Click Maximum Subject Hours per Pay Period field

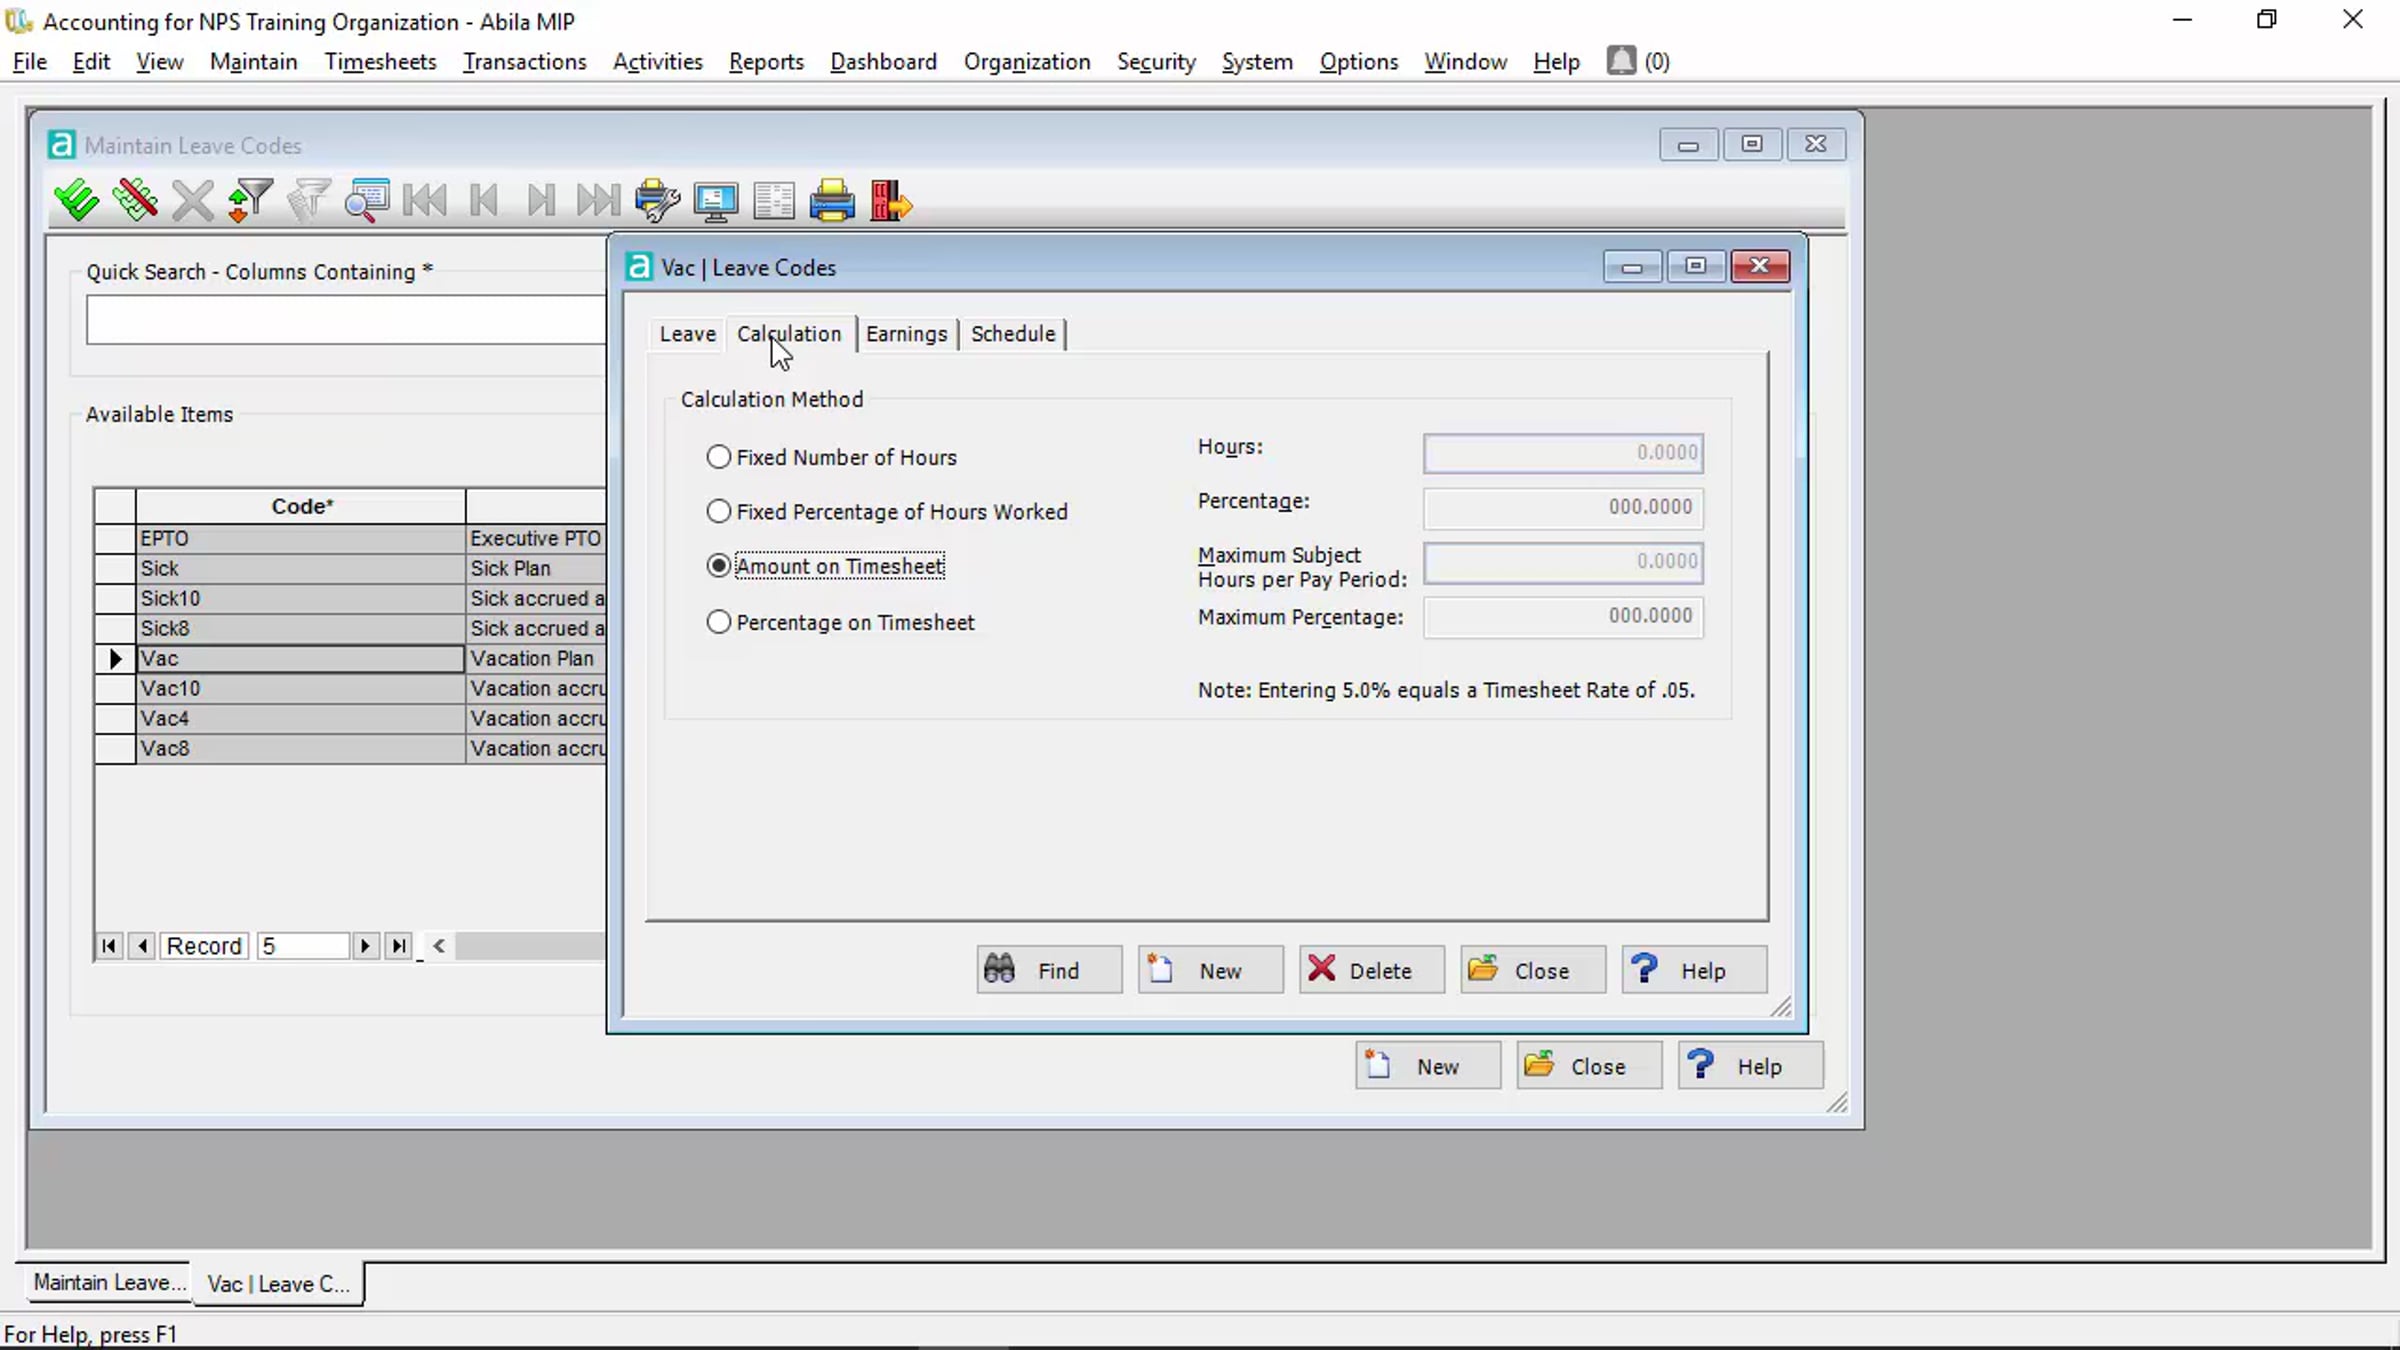[x=1563, y=562]
